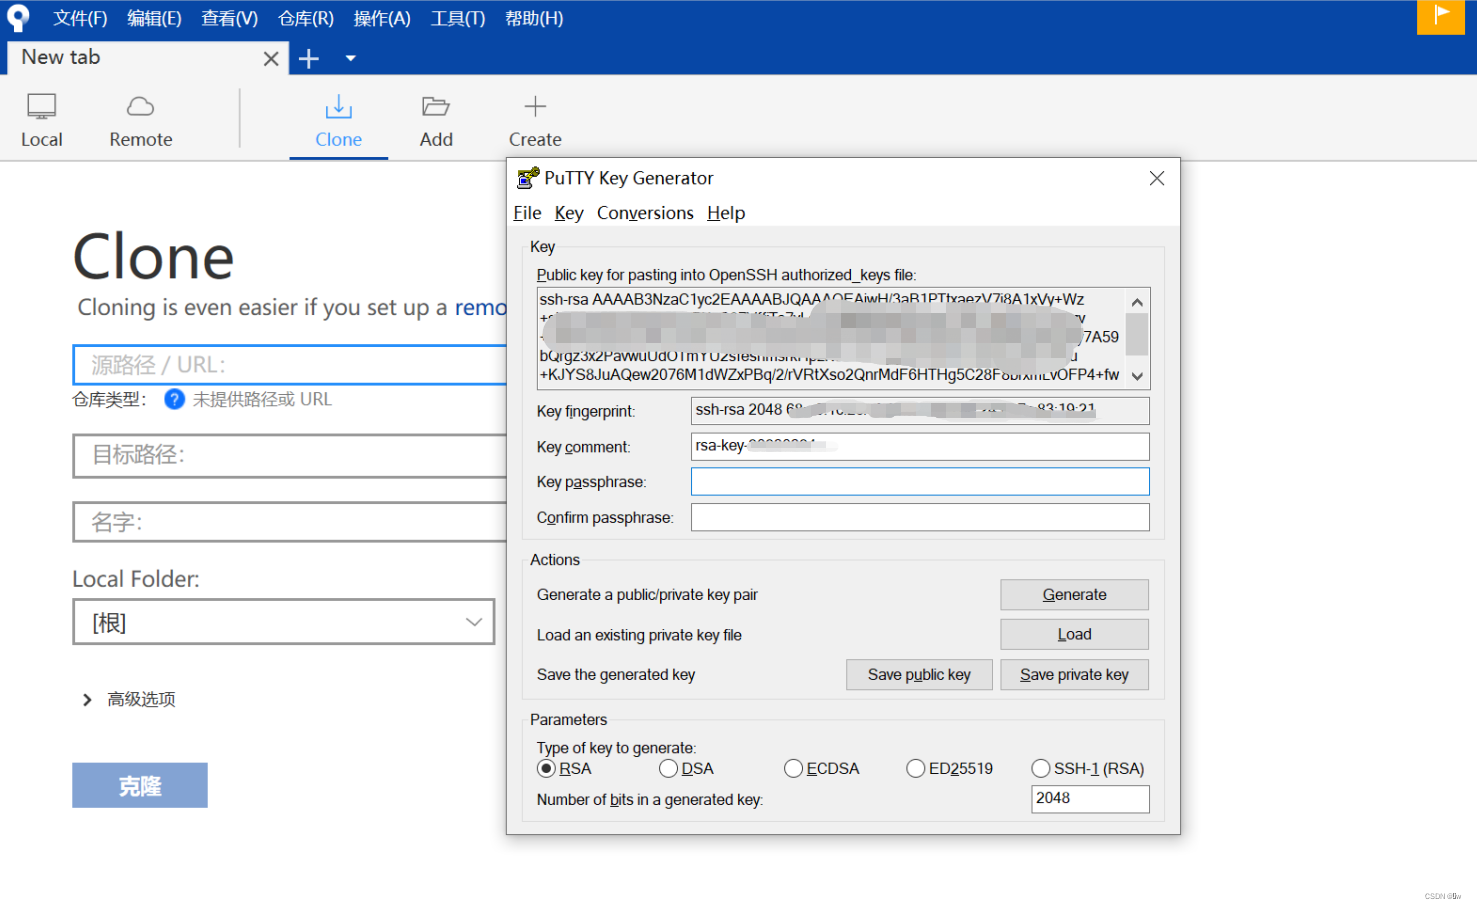This screenshot has height=909, width=1477.
Task: Open the Local repositories view
Action: [x=42, y=121]
